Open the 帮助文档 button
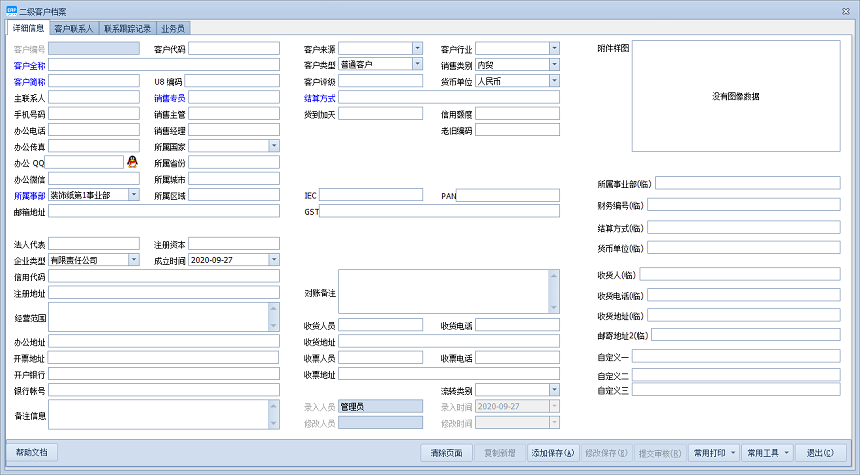860x475 pixels. coord(32,453)
